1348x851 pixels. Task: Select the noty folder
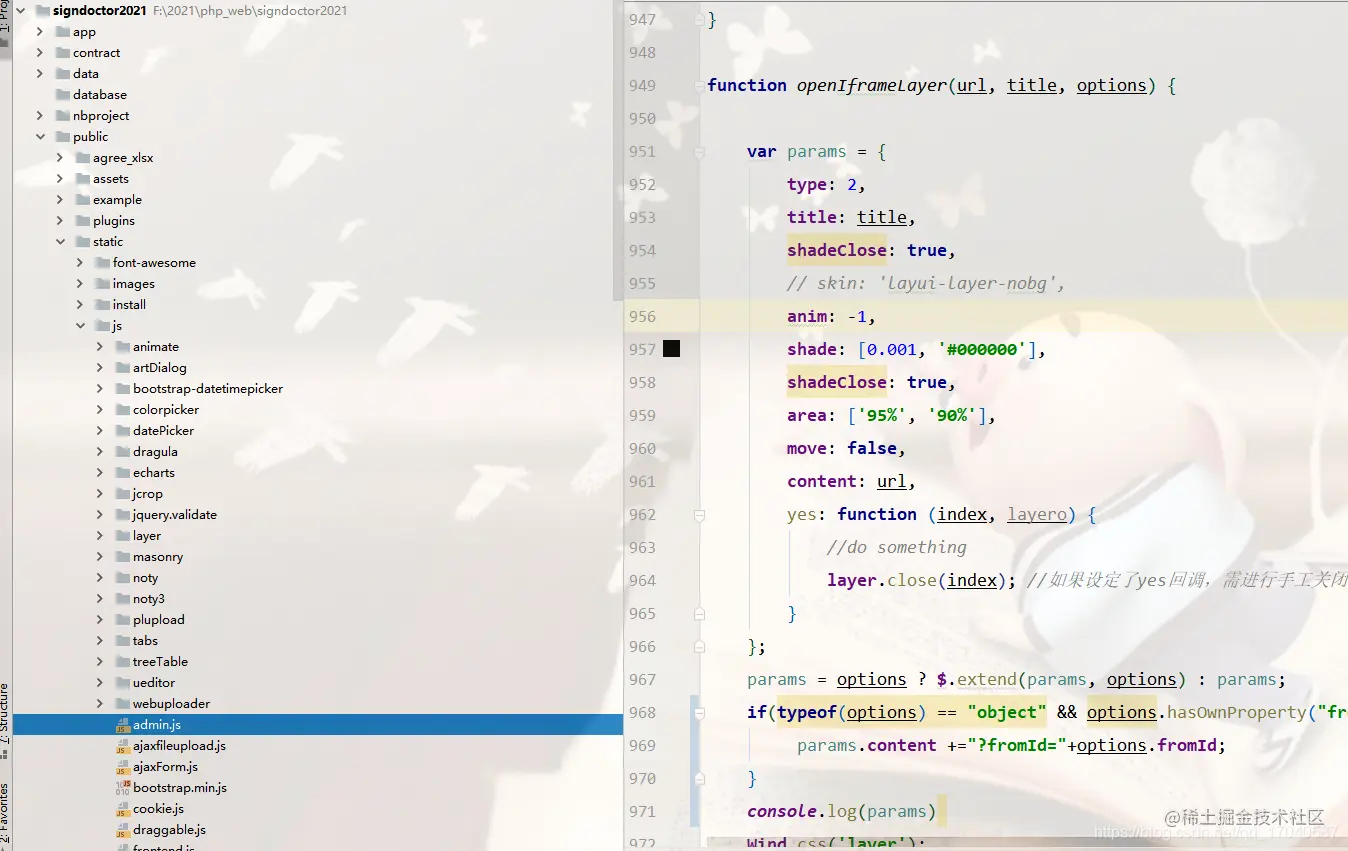coord(146,578)
